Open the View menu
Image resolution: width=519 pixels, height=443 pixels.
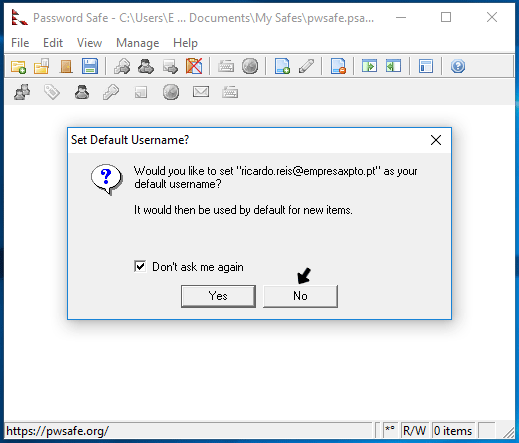(89, 43)
